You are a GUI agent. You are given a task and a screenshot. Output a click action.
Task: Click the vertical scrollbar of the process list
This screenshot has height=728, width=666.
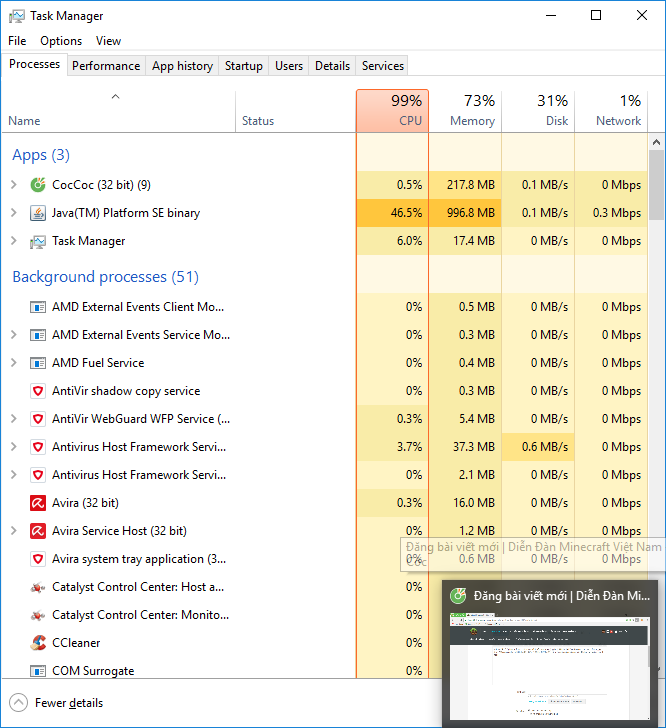tap(656, 185)
